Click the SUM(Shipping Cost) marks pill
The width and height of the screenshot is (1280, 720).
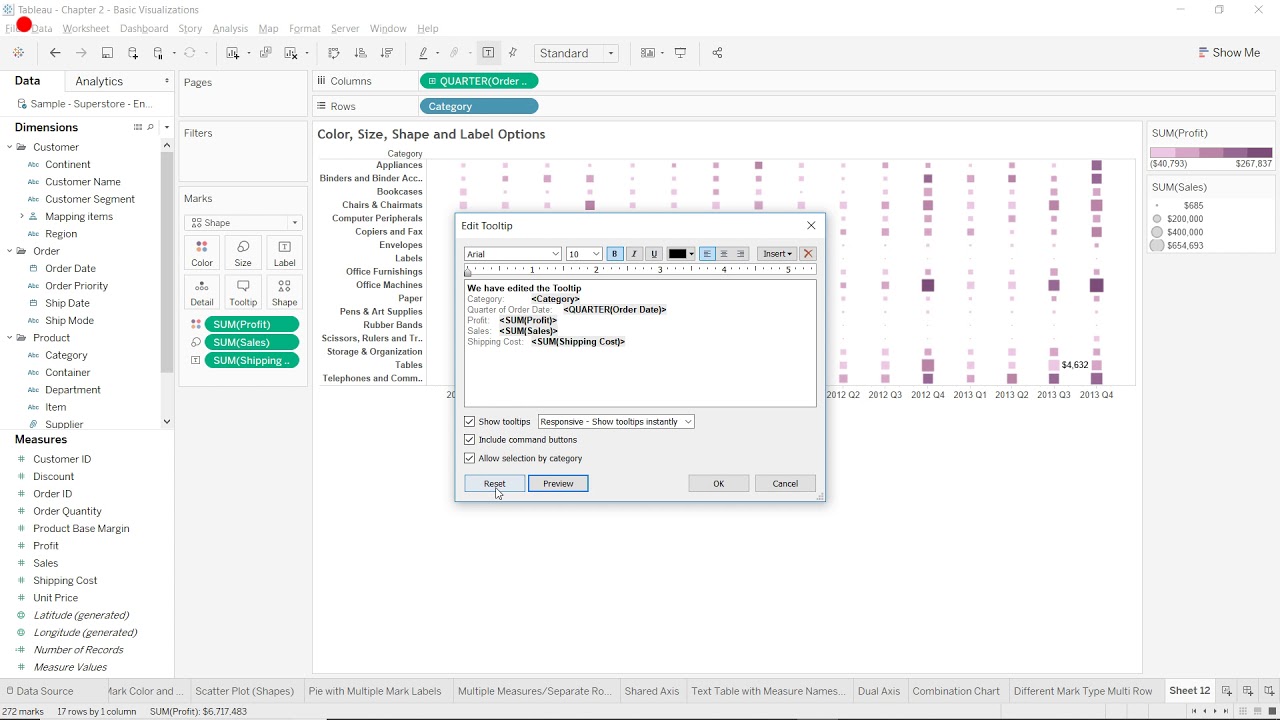(252, 361)
